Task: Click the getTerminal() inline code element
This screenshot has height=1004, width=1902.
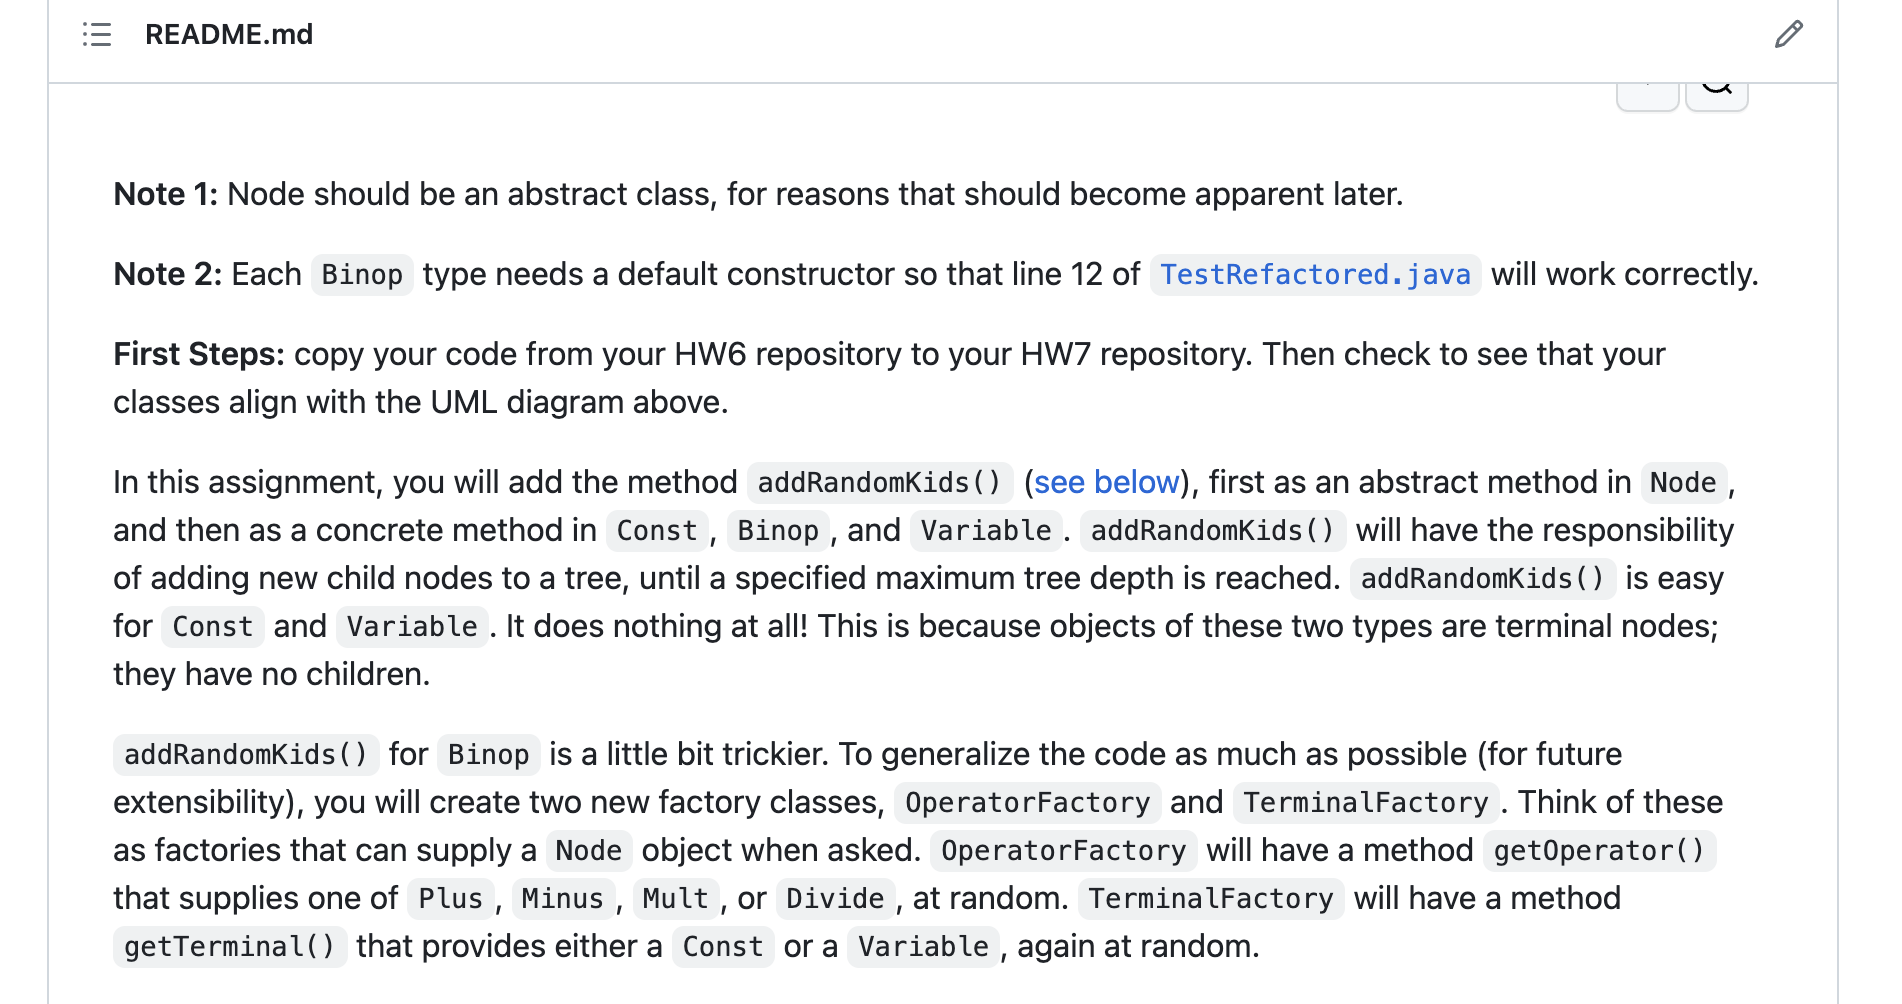Action: click(x=229, y=946)
